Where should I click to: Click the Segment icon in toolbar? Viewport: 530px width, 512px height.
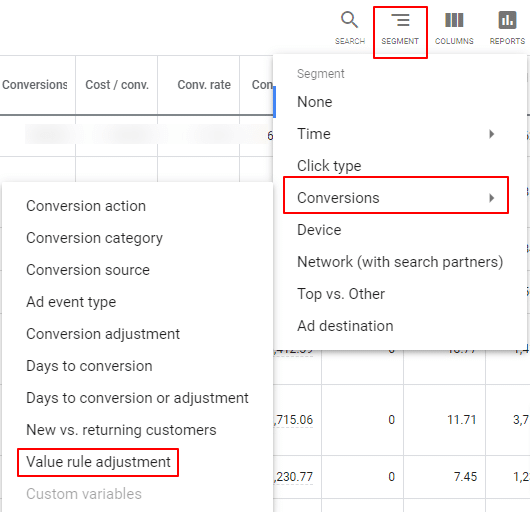400,20
